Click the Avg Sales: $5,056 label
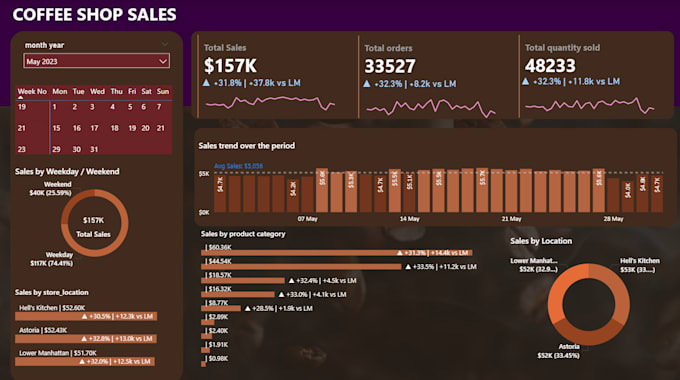 click(x=238, y=166)
